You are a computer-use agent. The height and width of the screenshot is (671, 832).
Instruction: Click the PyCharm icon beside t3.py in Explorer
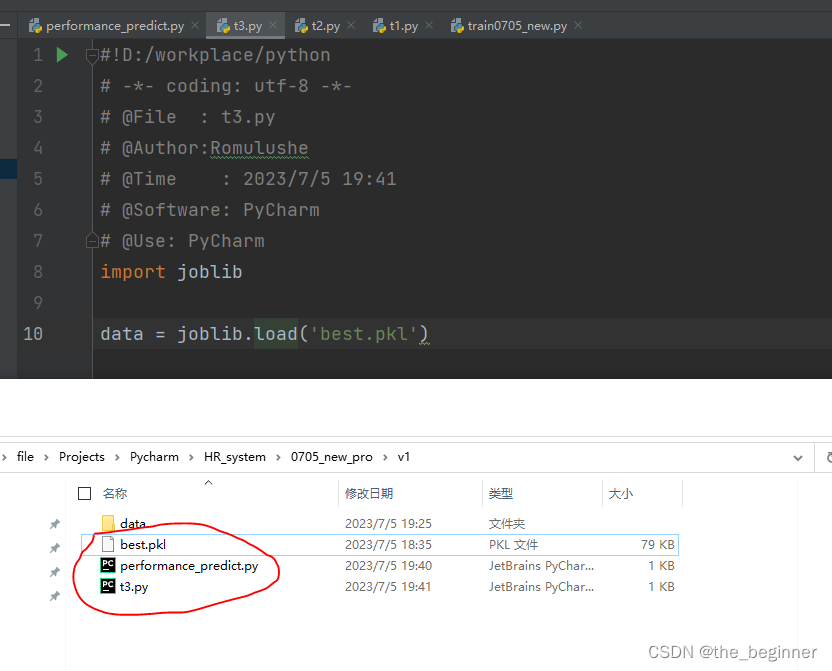[107, 587]
